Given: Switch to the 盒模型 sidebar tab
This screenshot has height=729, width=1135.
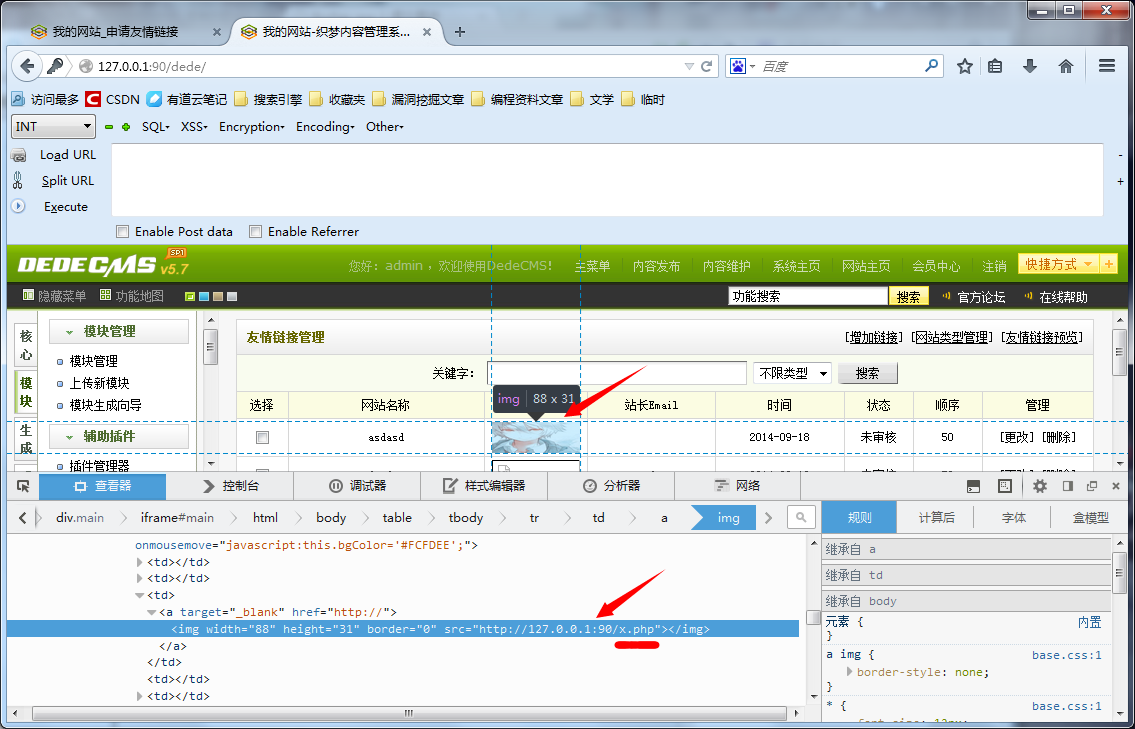Looking at the screenshot, I should click(1090, 518).
